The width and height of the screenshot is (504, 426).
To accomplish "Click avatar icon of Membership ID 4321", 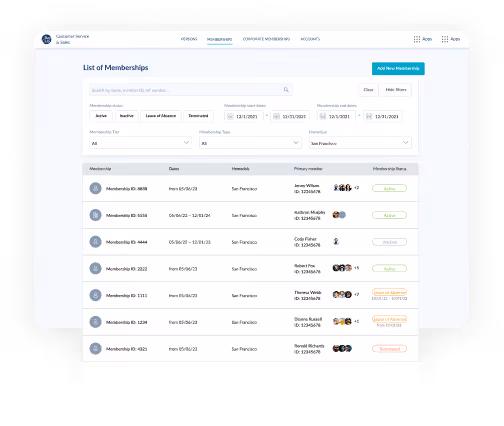I will 95,349.
